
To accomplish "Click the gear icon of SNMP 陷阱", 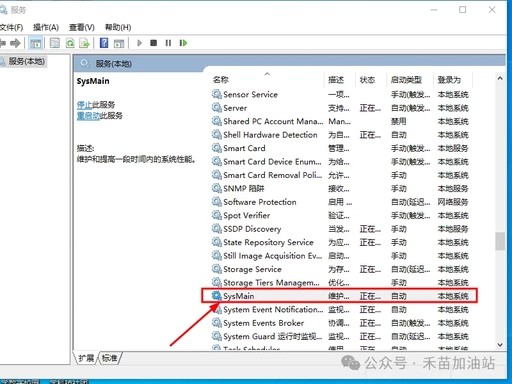I will (217, 188).
